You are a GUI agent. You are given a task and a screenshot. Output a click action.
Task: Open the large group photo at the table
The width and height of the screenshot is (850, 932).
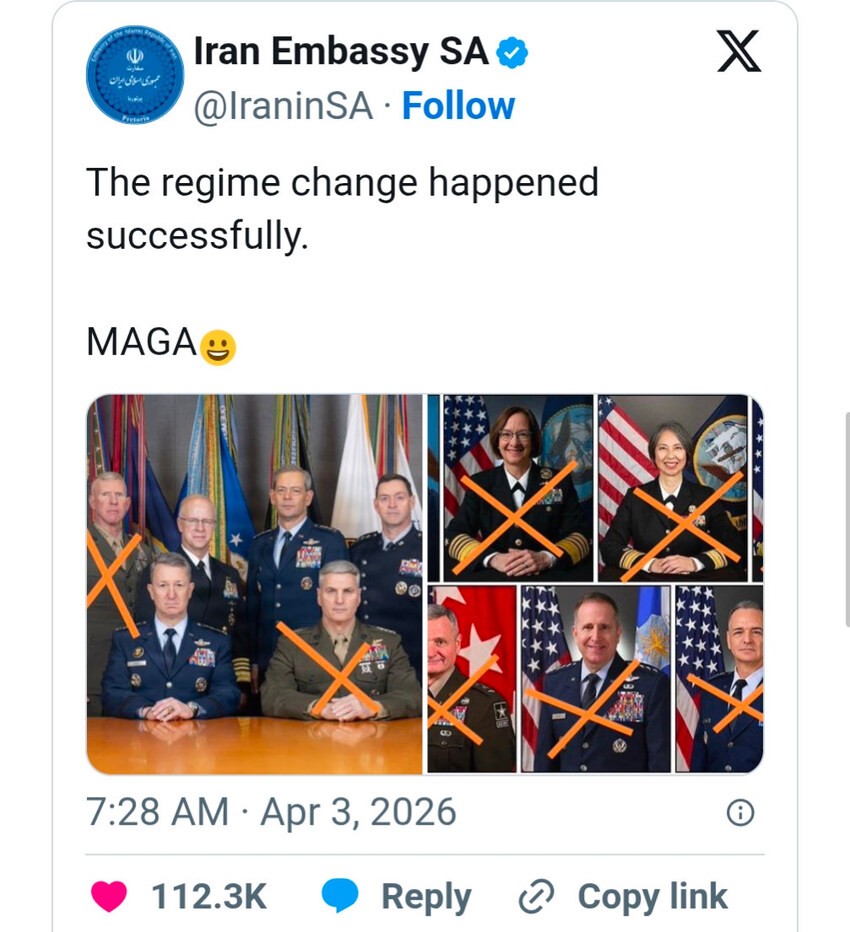[x=255, y=584]
